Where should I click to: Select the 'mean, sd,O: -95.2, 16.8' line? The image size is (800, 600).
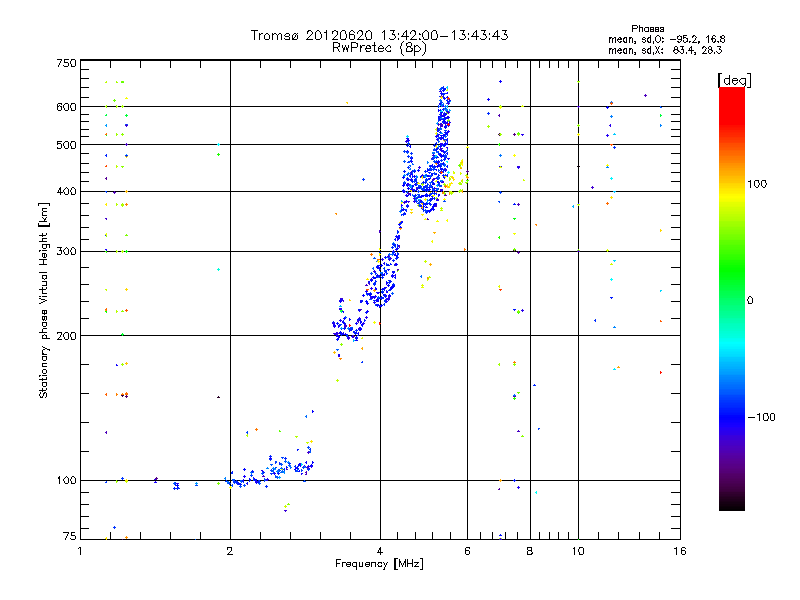[666, 39]
